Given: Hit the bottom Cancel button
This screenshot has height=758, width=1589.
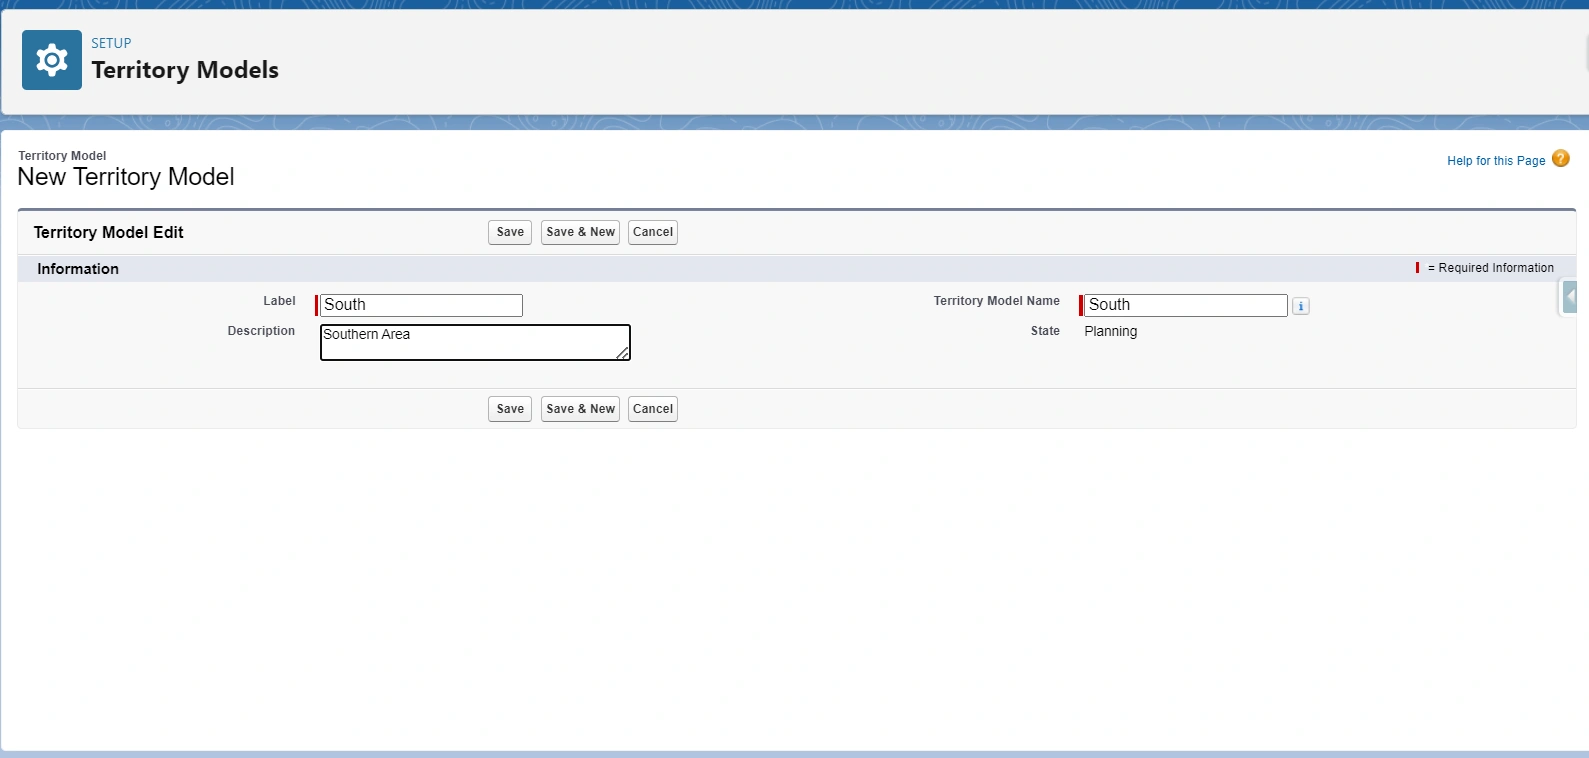Looking at the screenshot, I should point(652,409).
